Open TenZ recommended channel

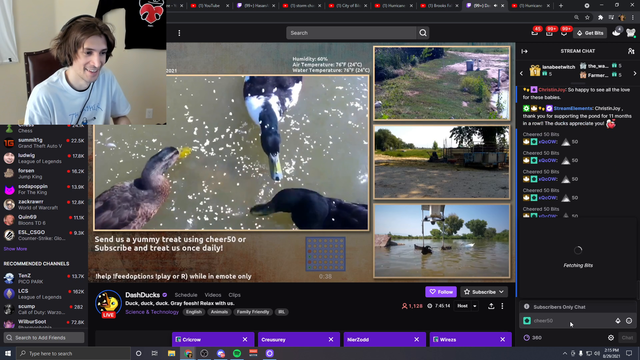click(44, 278)
